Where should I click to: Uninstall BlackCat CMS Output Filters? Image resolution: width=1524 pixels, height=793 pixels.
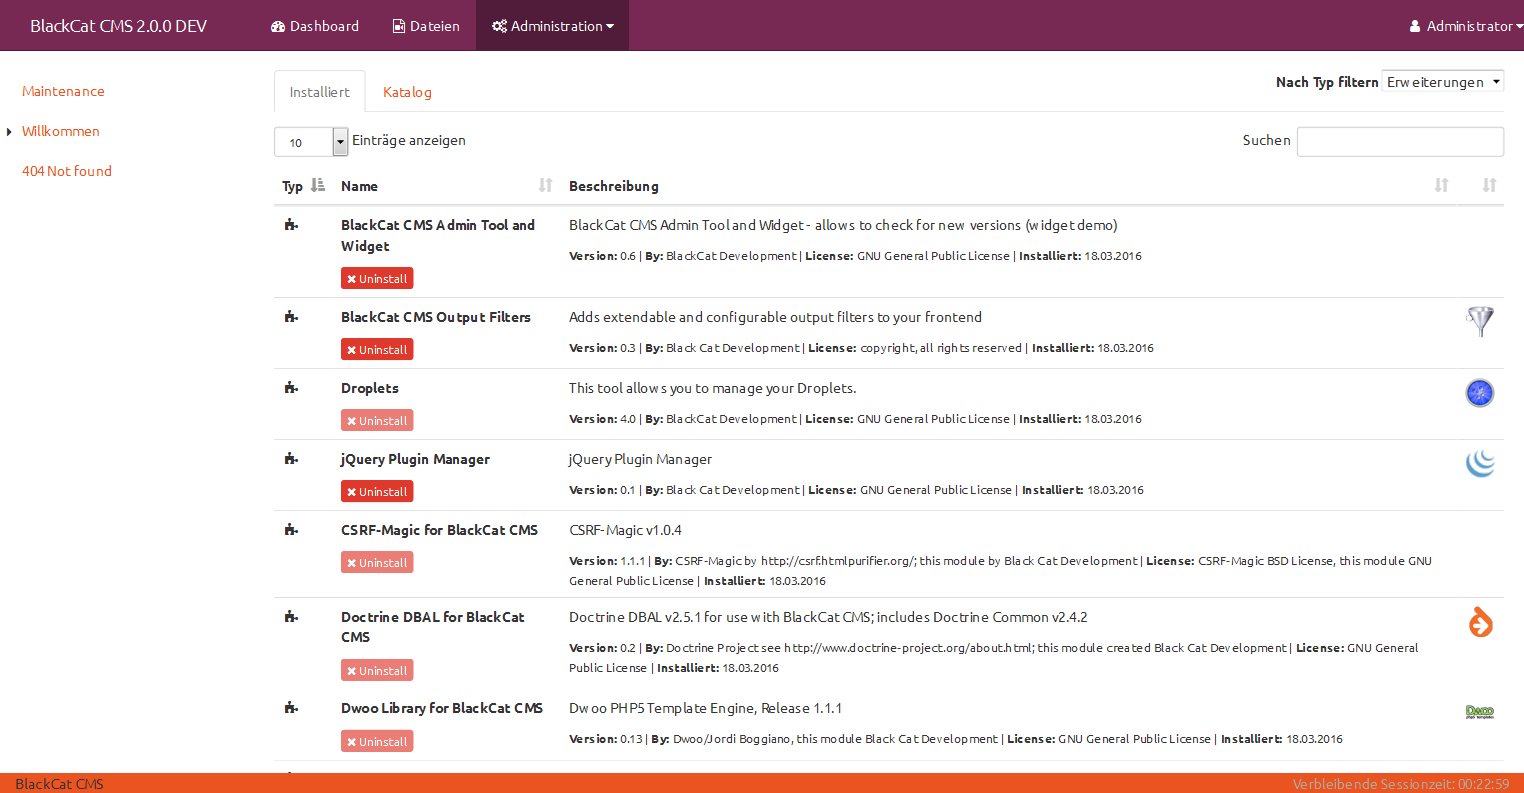(377, 350)
